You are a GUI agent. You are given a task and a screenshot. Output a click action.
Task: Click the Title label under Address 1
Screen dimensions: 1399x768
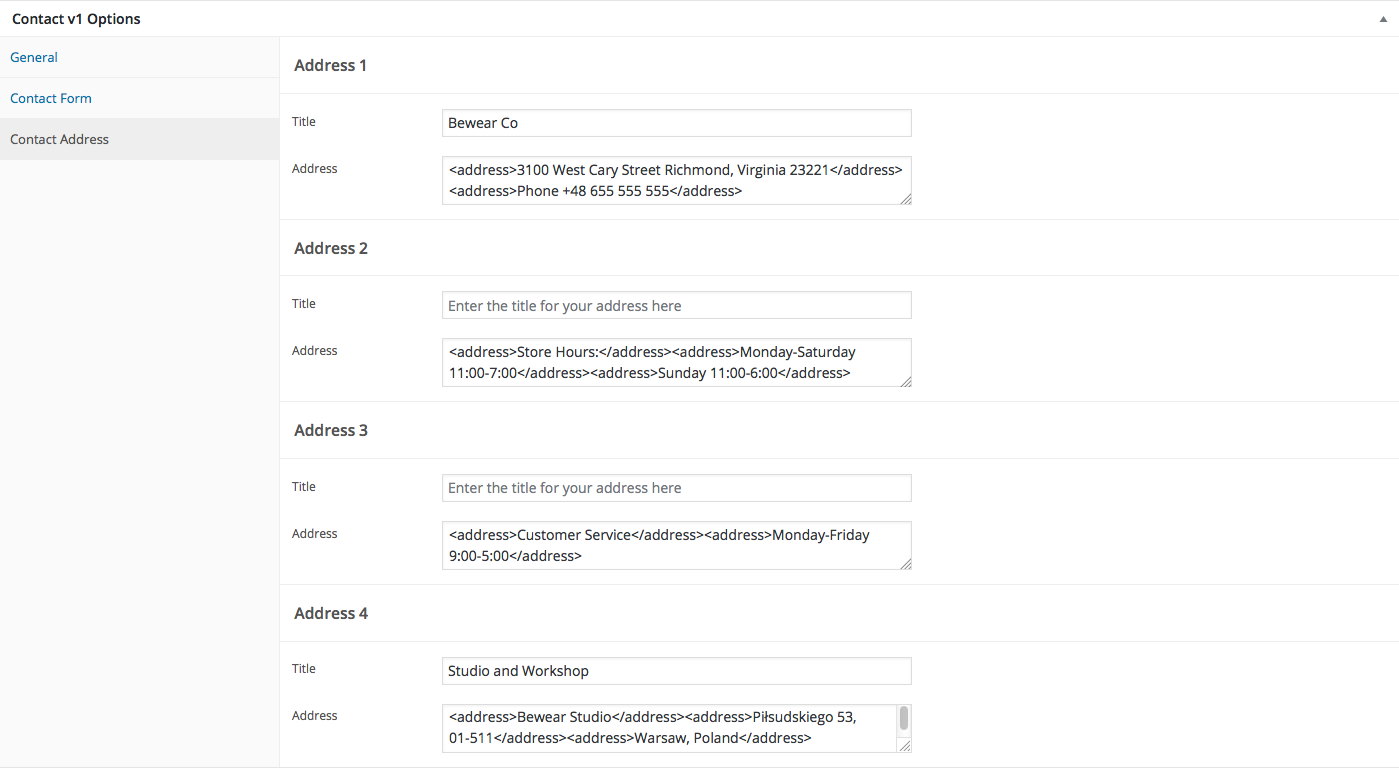(304, 121)
